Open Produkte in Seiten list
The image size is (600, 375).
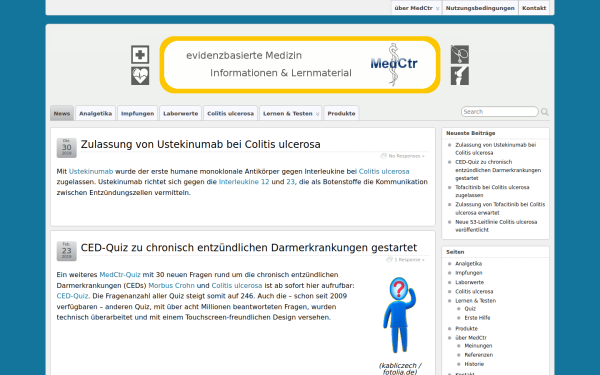pos(466,329)
